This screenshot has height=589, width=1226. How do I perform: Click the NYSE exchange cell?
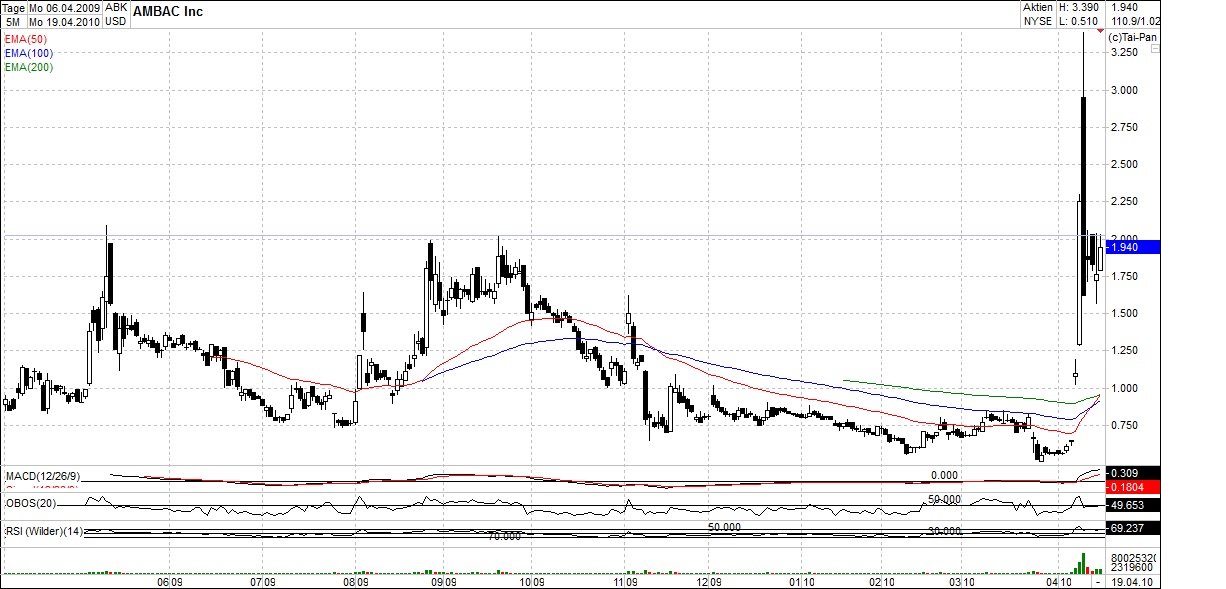(x=1038, y=20)
